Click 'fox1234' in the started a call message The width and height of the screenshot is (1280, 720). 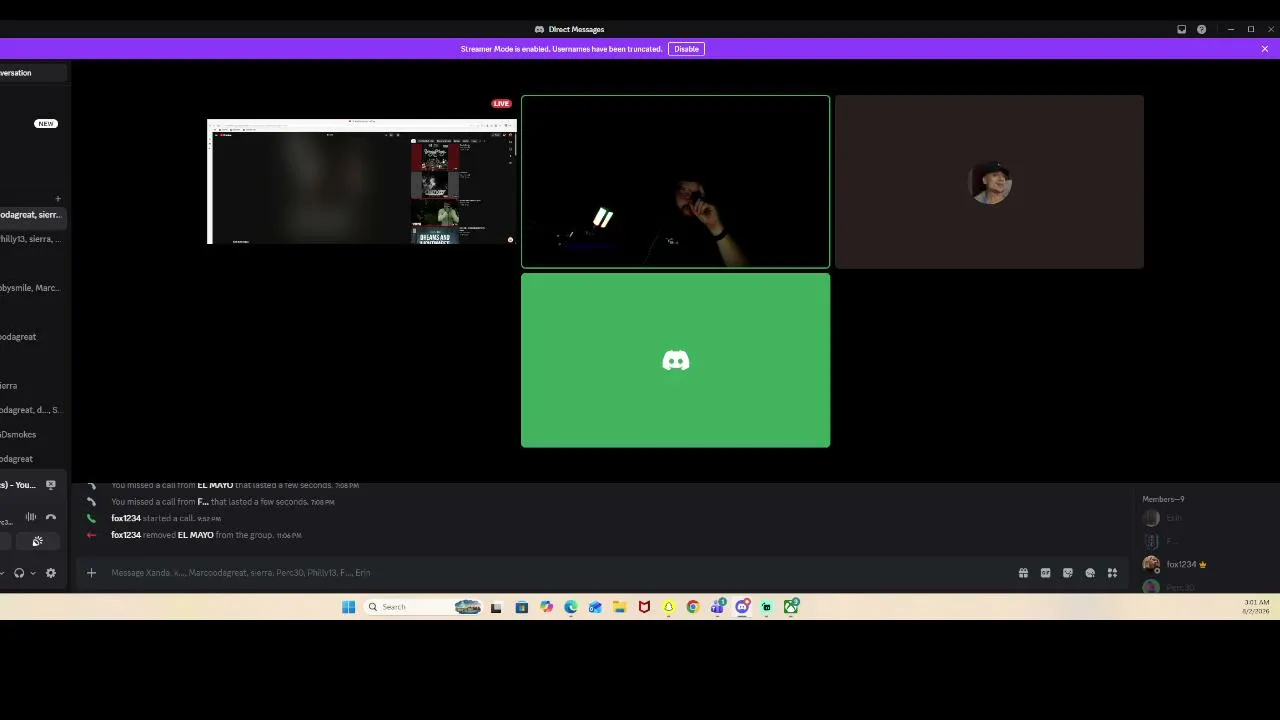126,518
